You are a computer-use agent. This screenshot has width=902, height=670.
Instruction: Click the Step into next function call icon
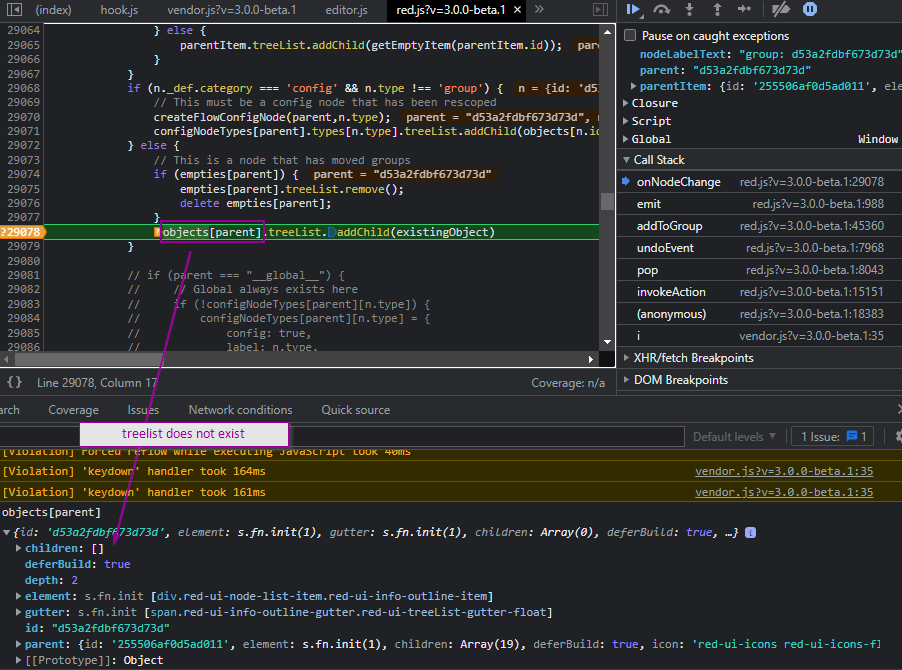click(689, 10)
